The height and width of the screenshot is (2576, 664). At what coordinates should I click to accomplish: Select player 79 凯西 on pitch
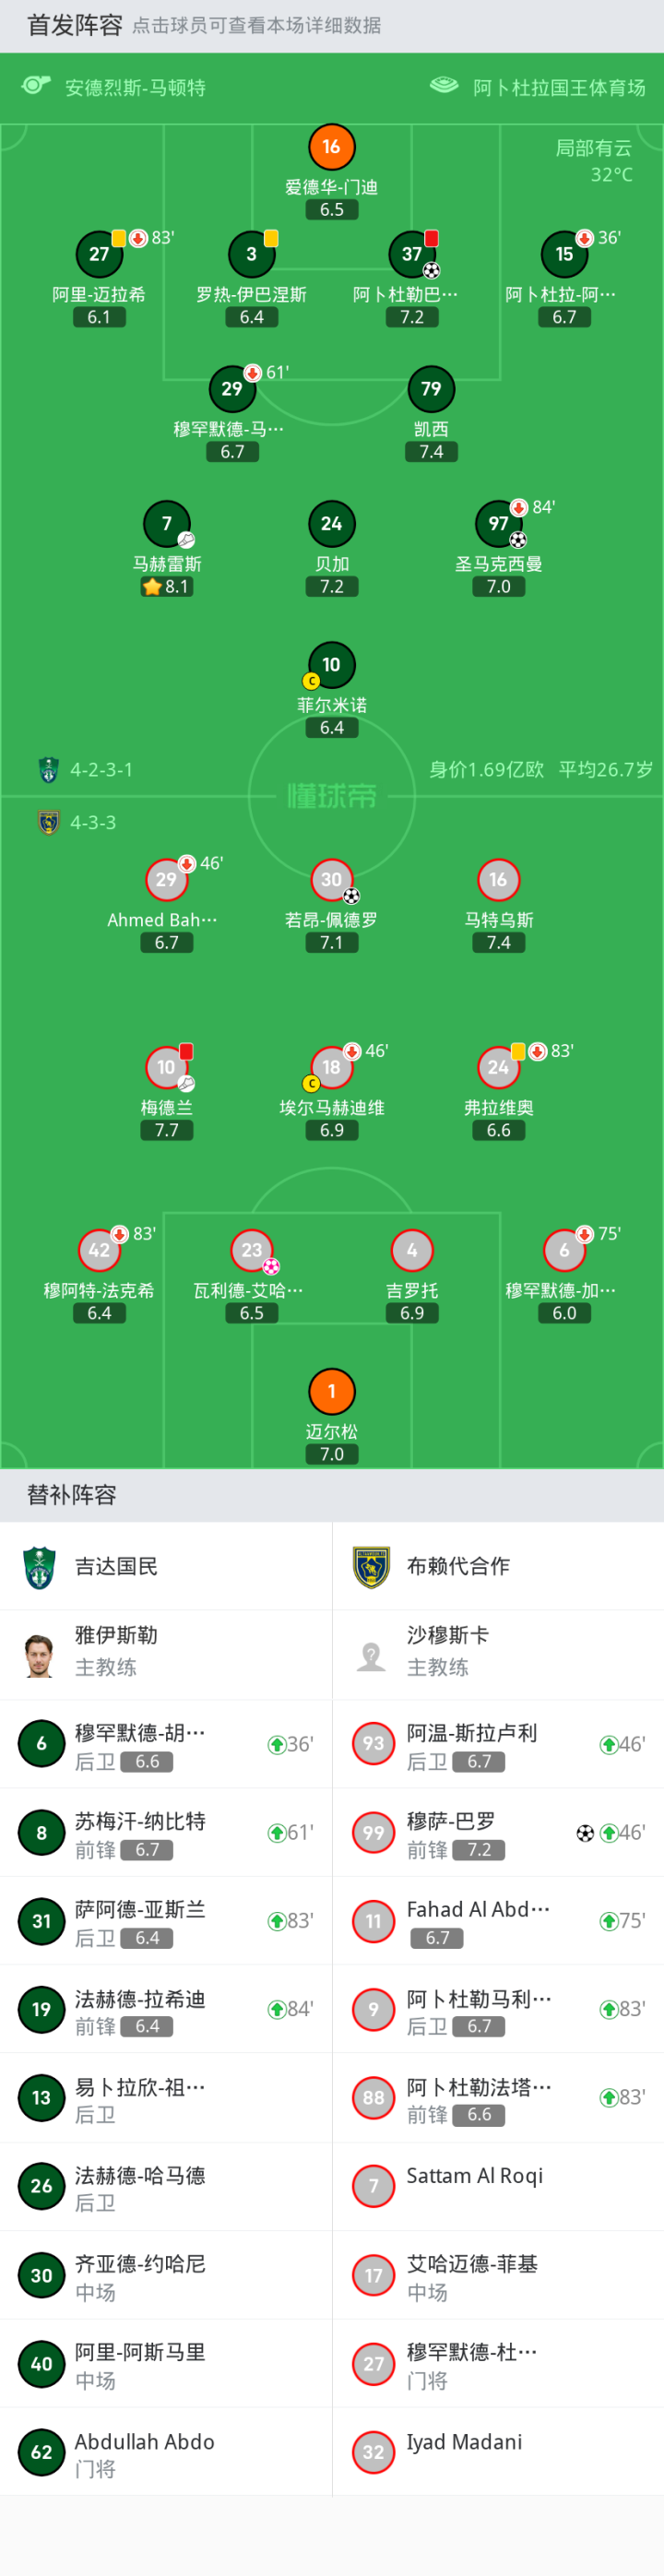click(431, 389)
